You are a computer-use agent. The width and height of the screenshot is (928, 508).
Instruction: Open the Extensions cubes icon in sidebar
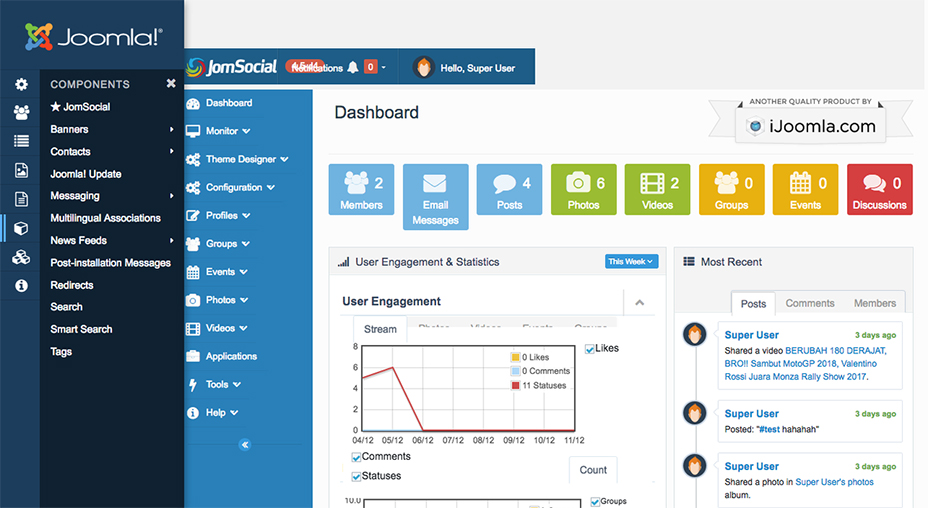21,257
